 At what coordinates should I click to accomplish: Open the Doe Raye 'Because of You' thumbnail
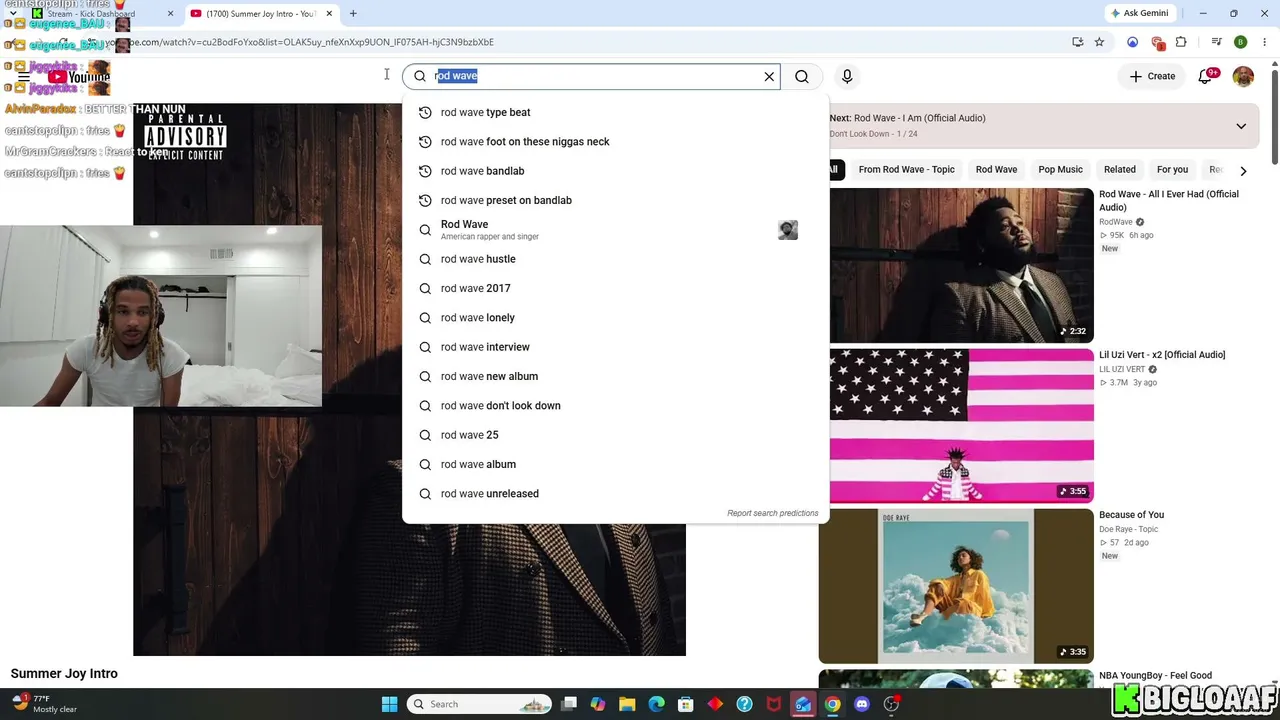tap(956, 586)
